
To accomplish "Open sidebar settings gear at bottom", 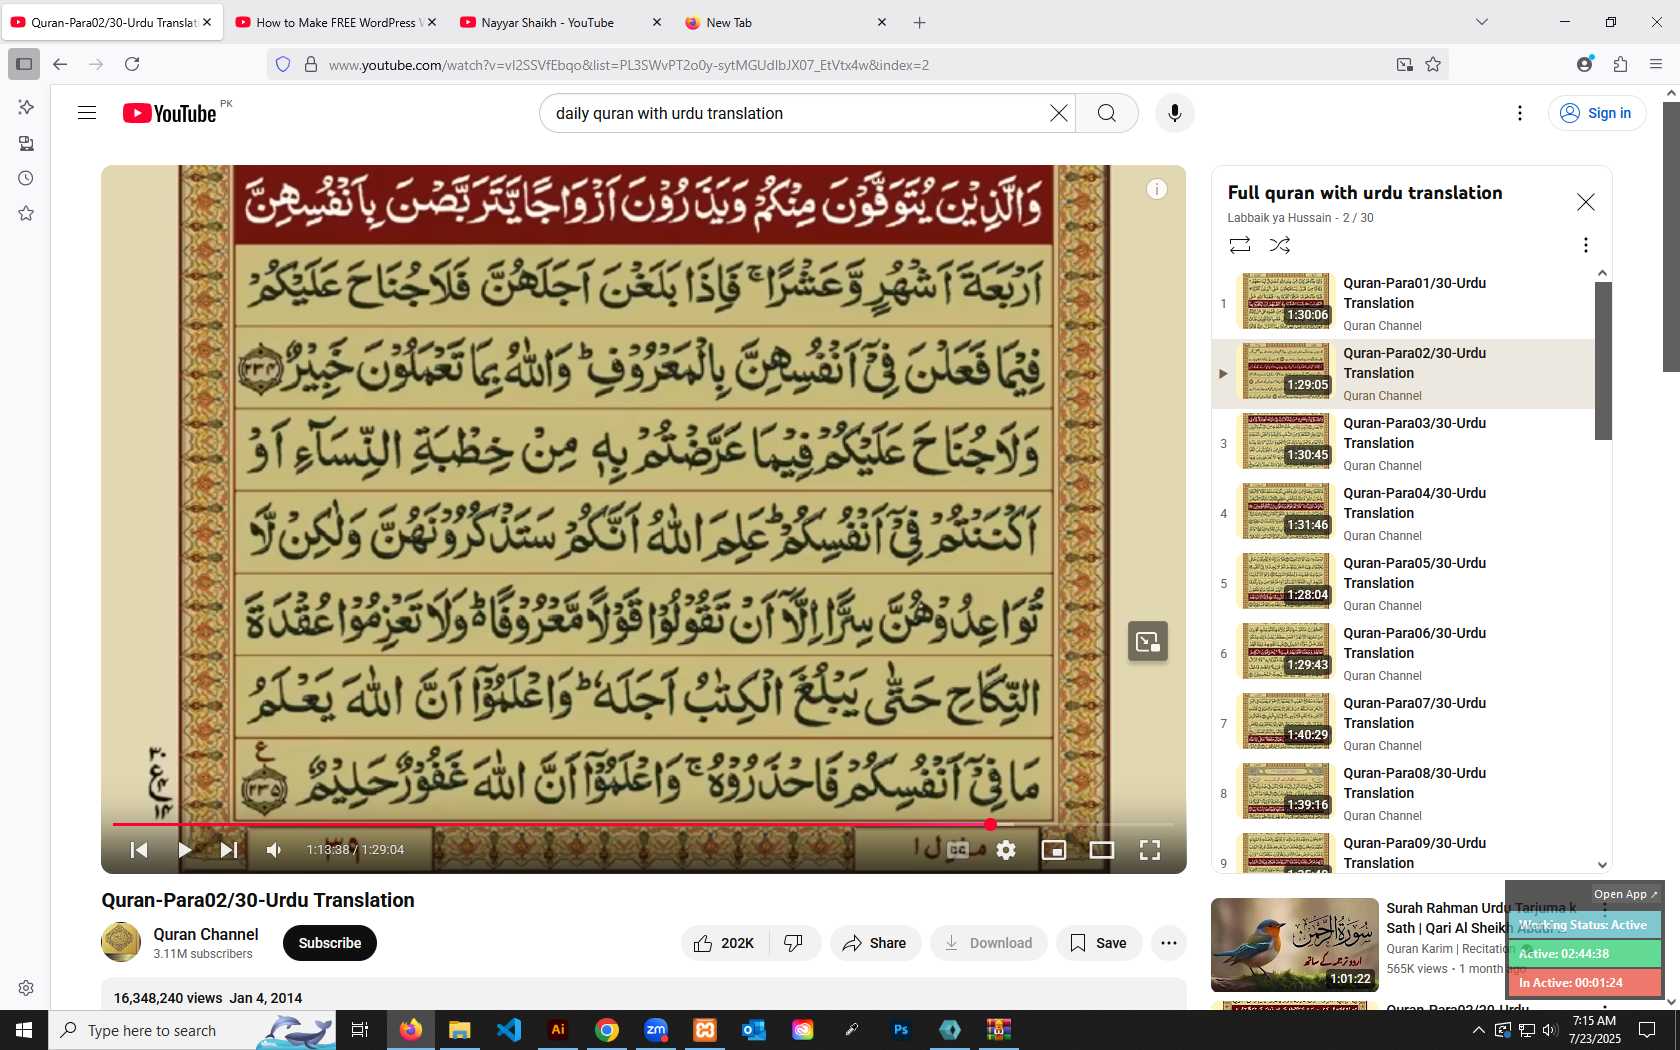I will tap(26, 988).
